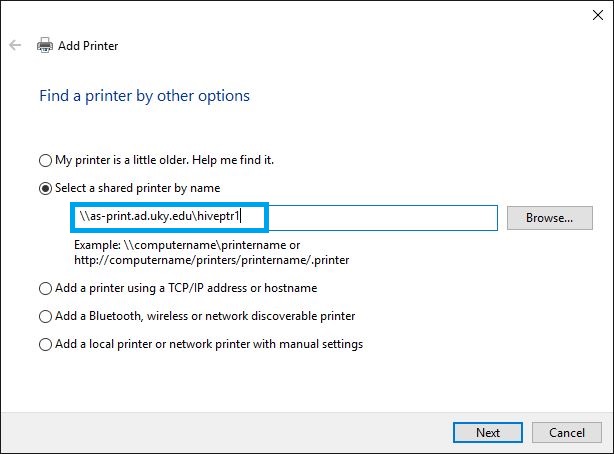This screenshot has height=454, width=614.
Task: Click the 'Find a printer by other options' heading
Action: 144,96
